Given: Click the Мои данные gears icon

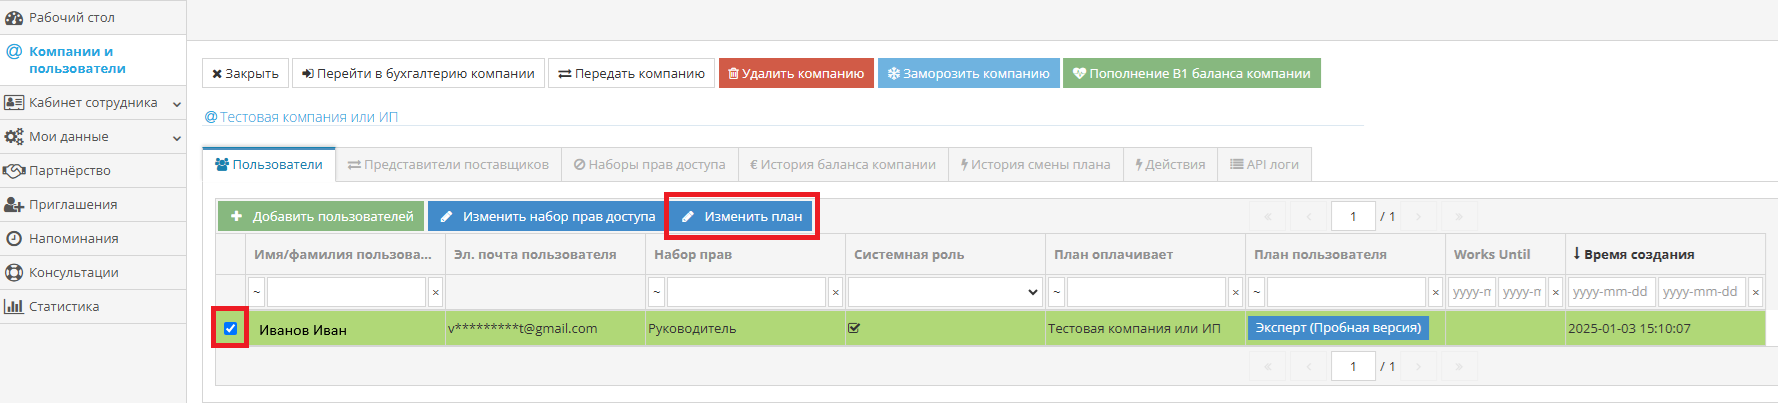Looking at the screenshot, I should (x=14, y=137).
